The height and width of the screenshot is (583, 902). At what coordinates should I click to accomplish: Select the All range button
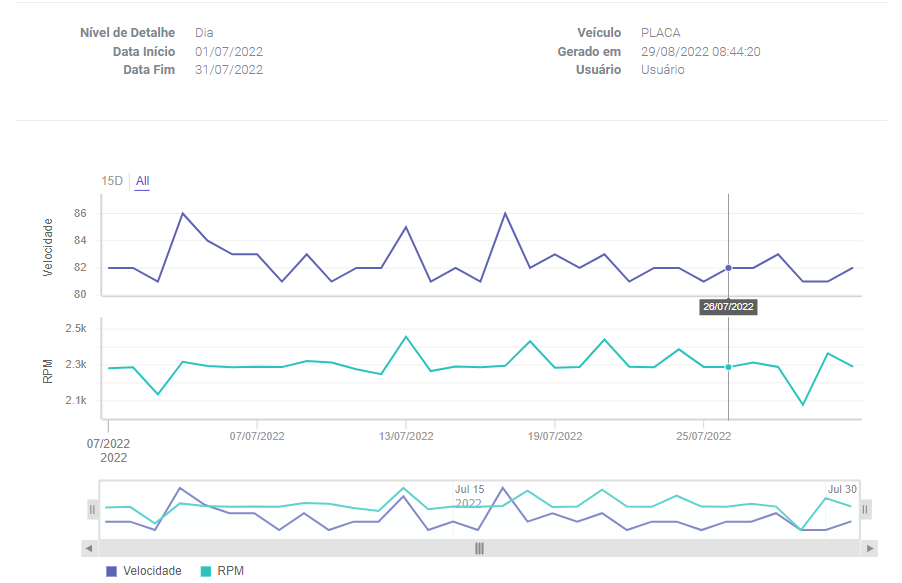[142, 181]
